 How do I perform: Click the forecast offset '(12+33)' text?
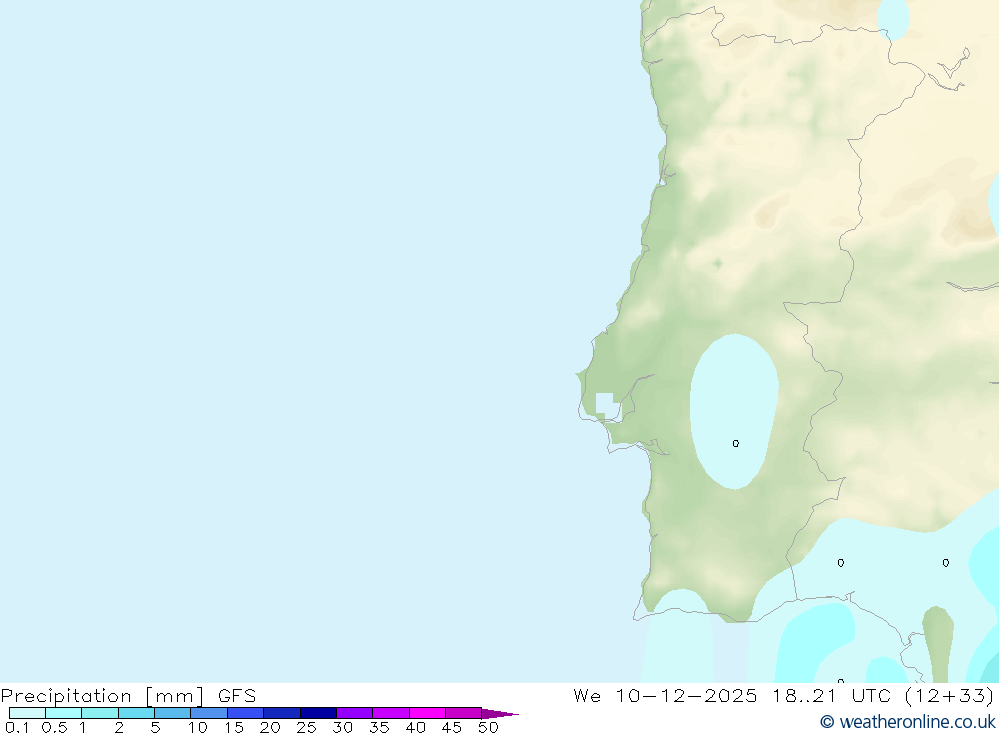[x=950, y=695]
